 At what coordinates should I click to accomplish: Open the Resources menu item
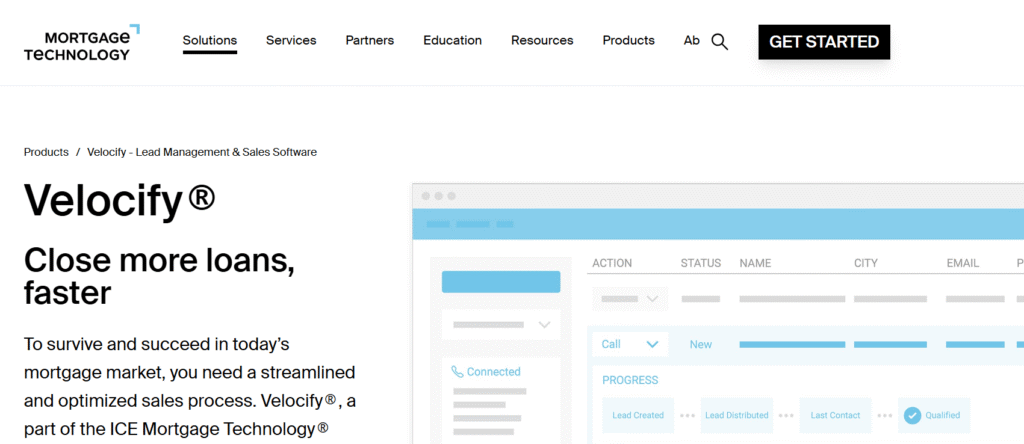tap(542, 41)
